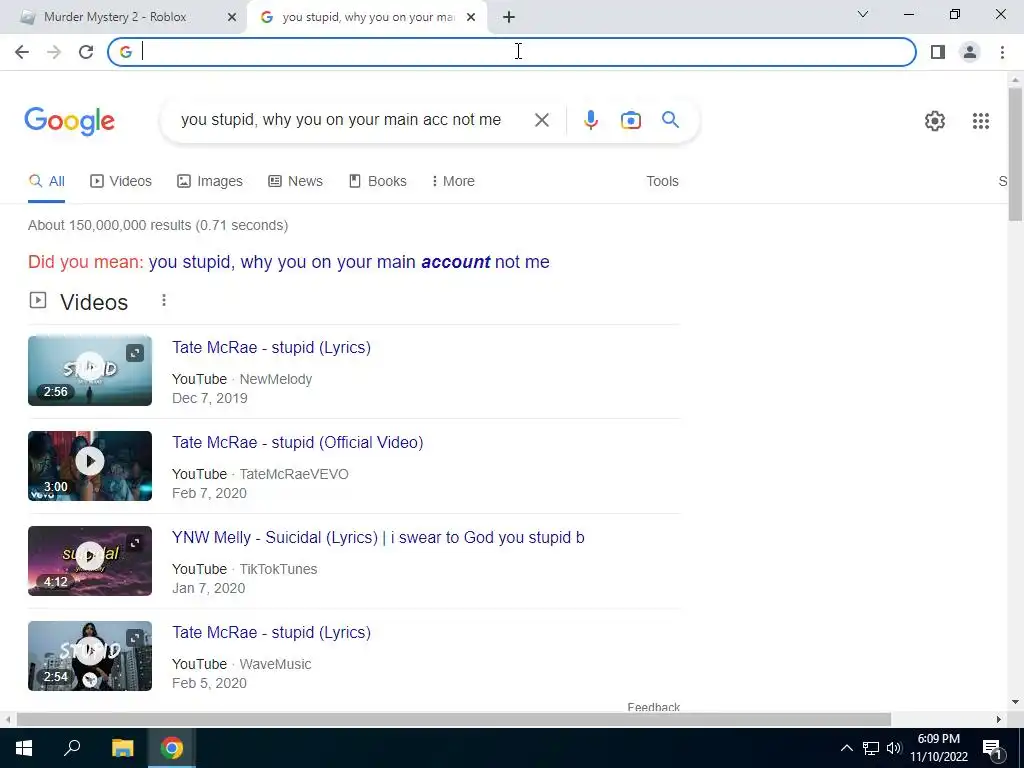Open Tate McRae stupid Lyrics by WaveMusic

(x=271, y=632)
